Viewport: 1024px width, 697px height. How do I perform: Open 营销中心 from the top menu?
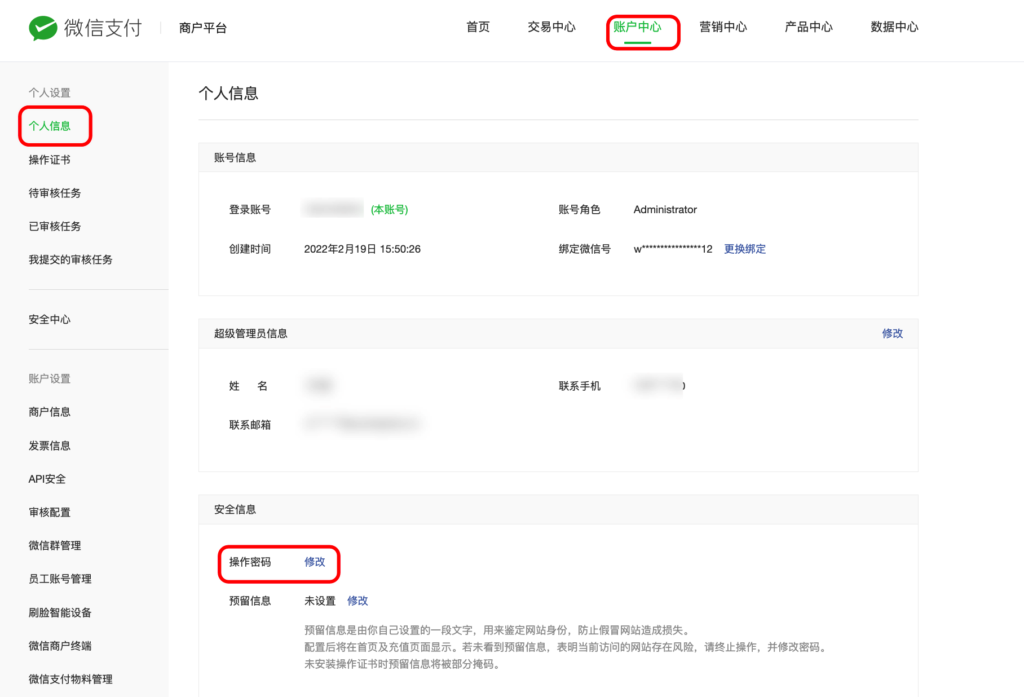724,28
